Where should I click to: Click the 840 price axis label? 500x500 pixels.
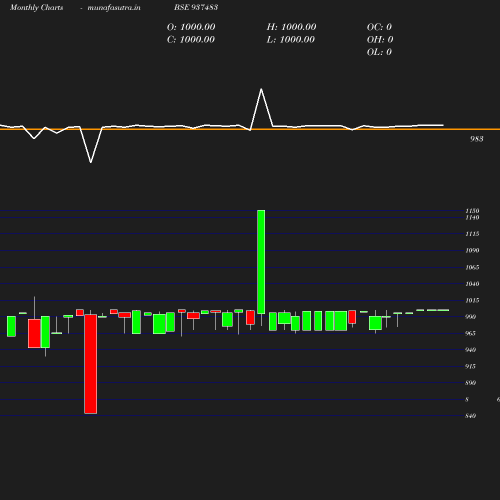(471, 416)
